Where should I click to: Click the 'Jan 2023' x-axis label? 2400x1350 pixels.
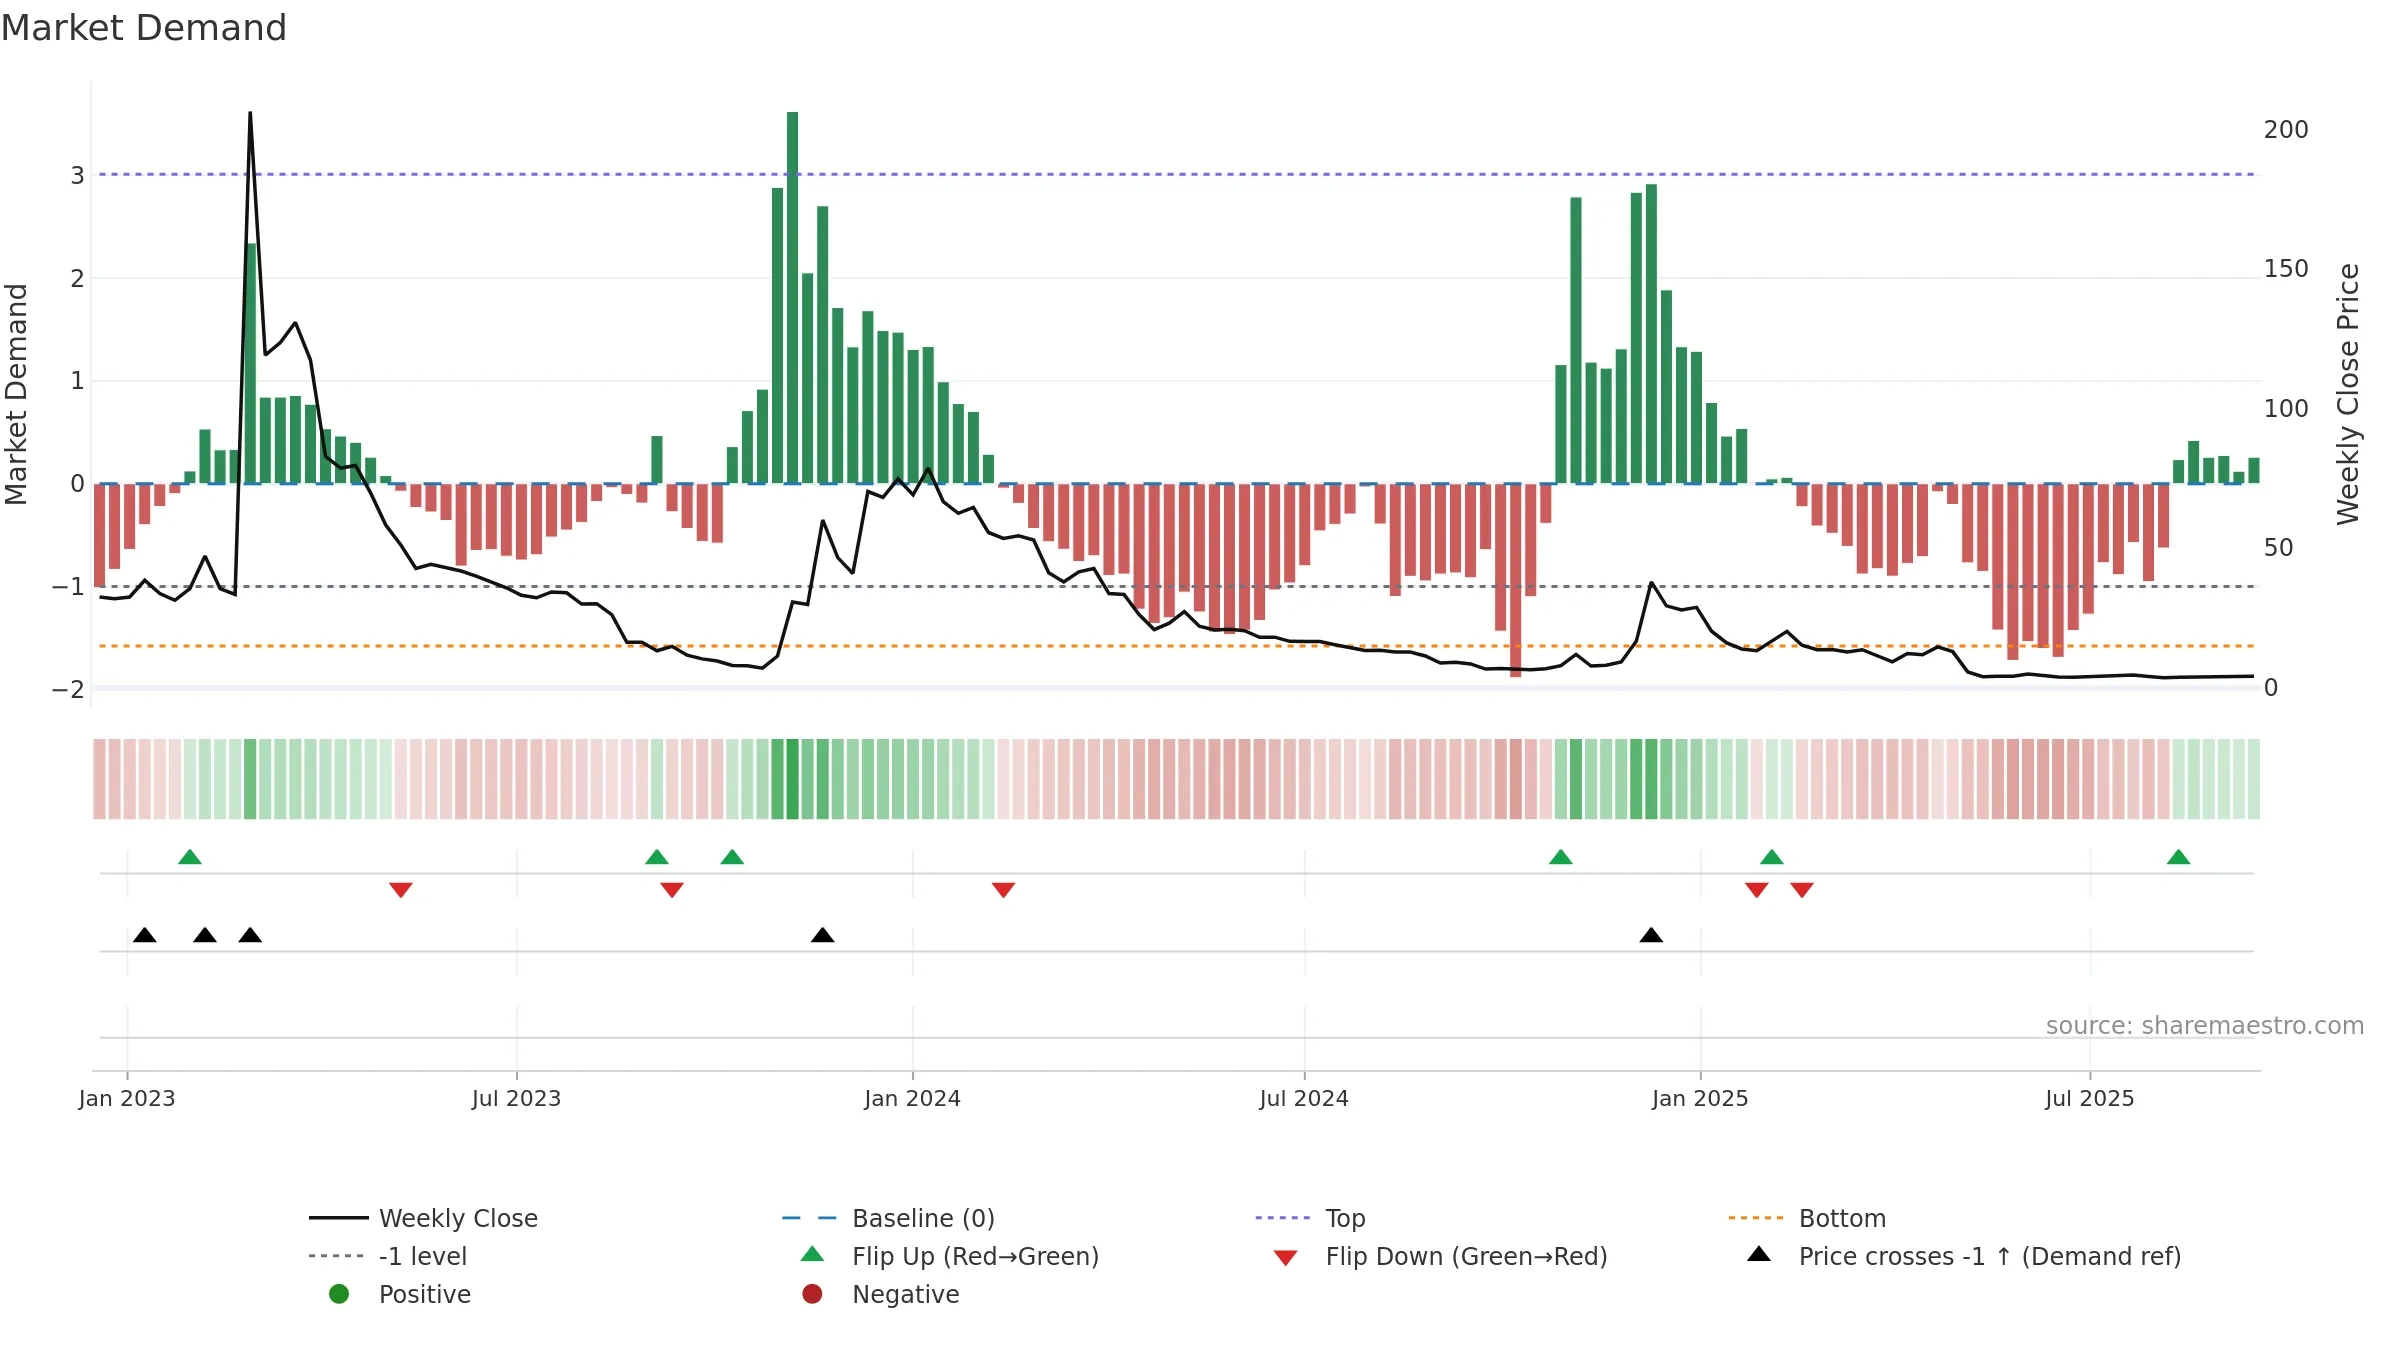(127, 1098)
